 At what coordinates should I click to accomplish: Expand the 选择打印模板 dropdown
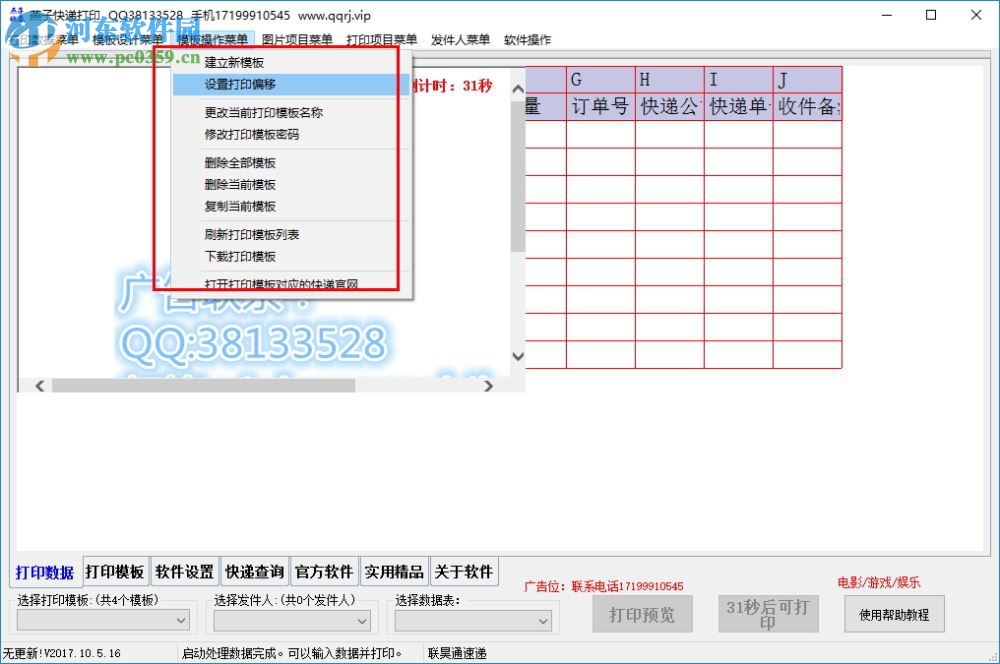(103, 620)
